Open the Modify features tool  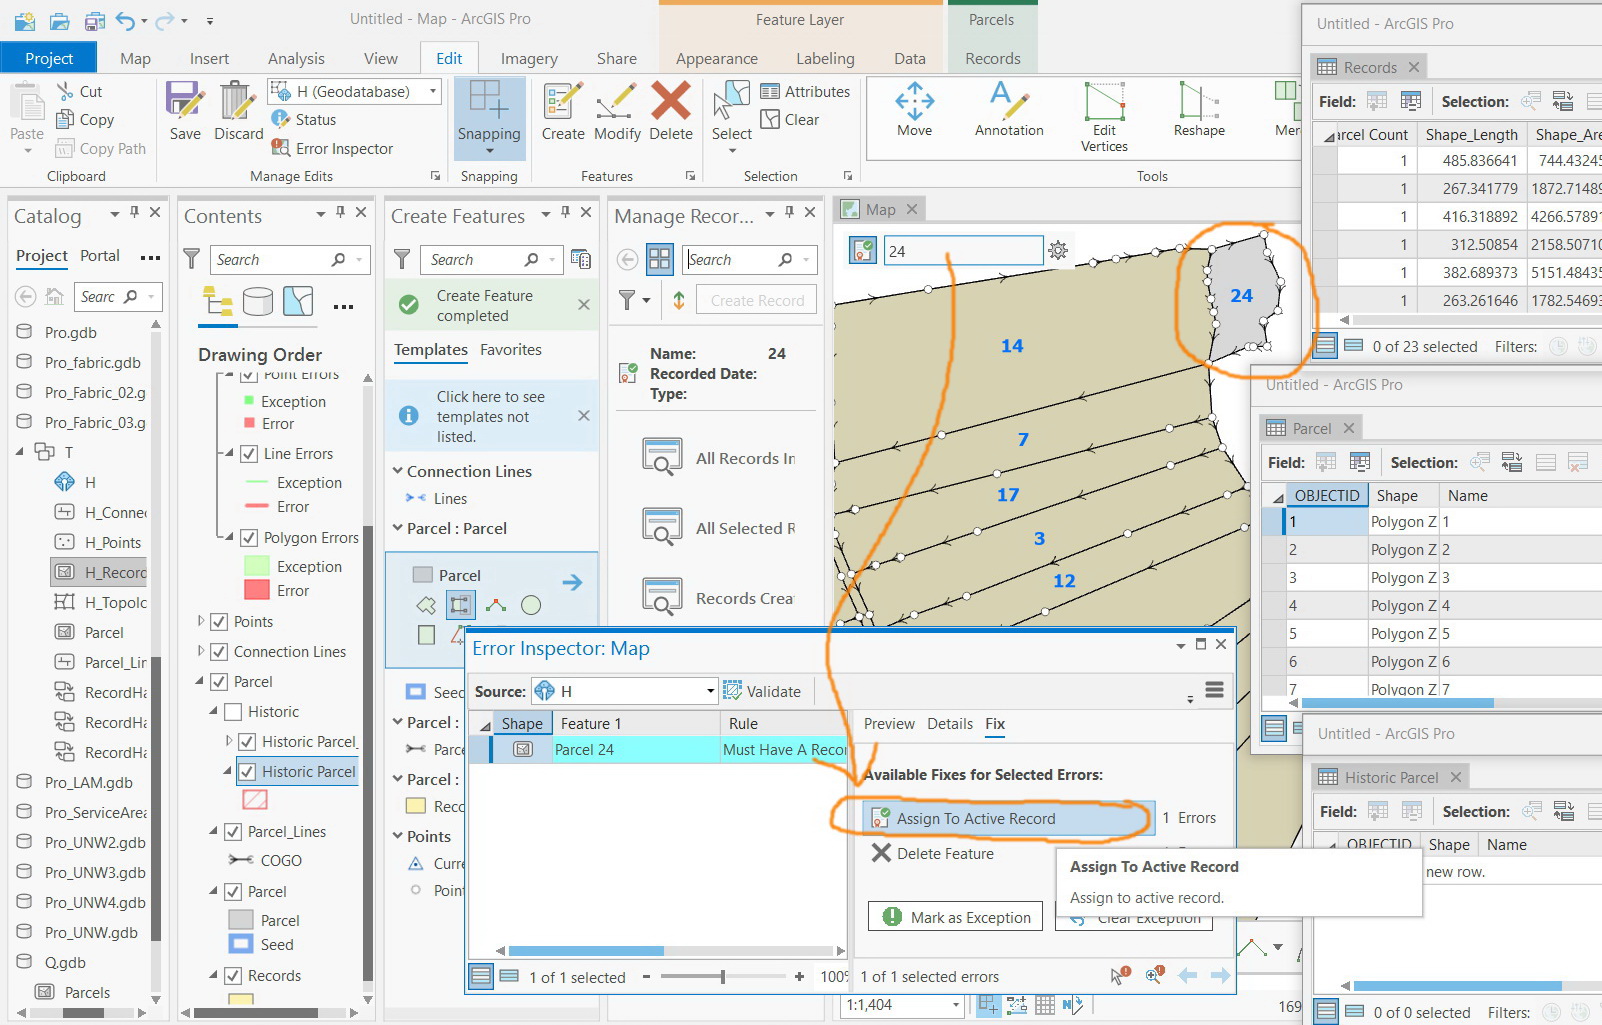click(617, 111)
